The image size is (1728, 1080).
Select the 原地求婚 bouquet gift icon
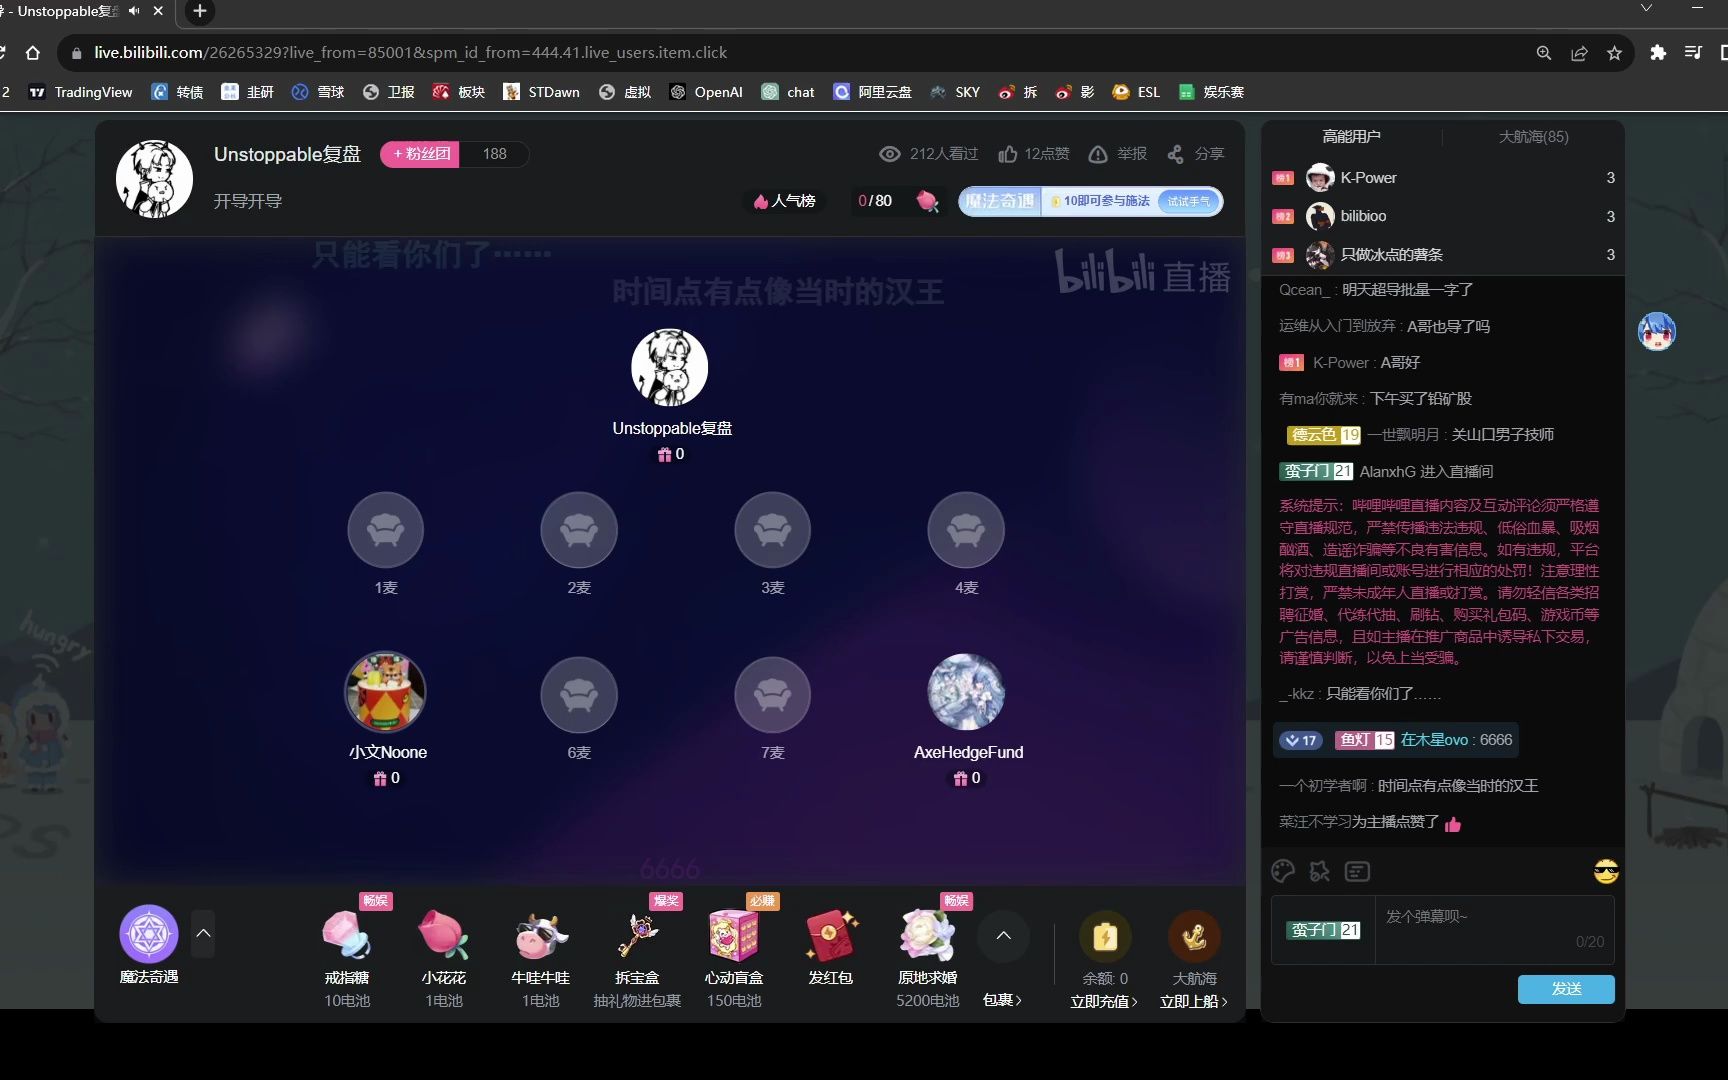[927, 936]
